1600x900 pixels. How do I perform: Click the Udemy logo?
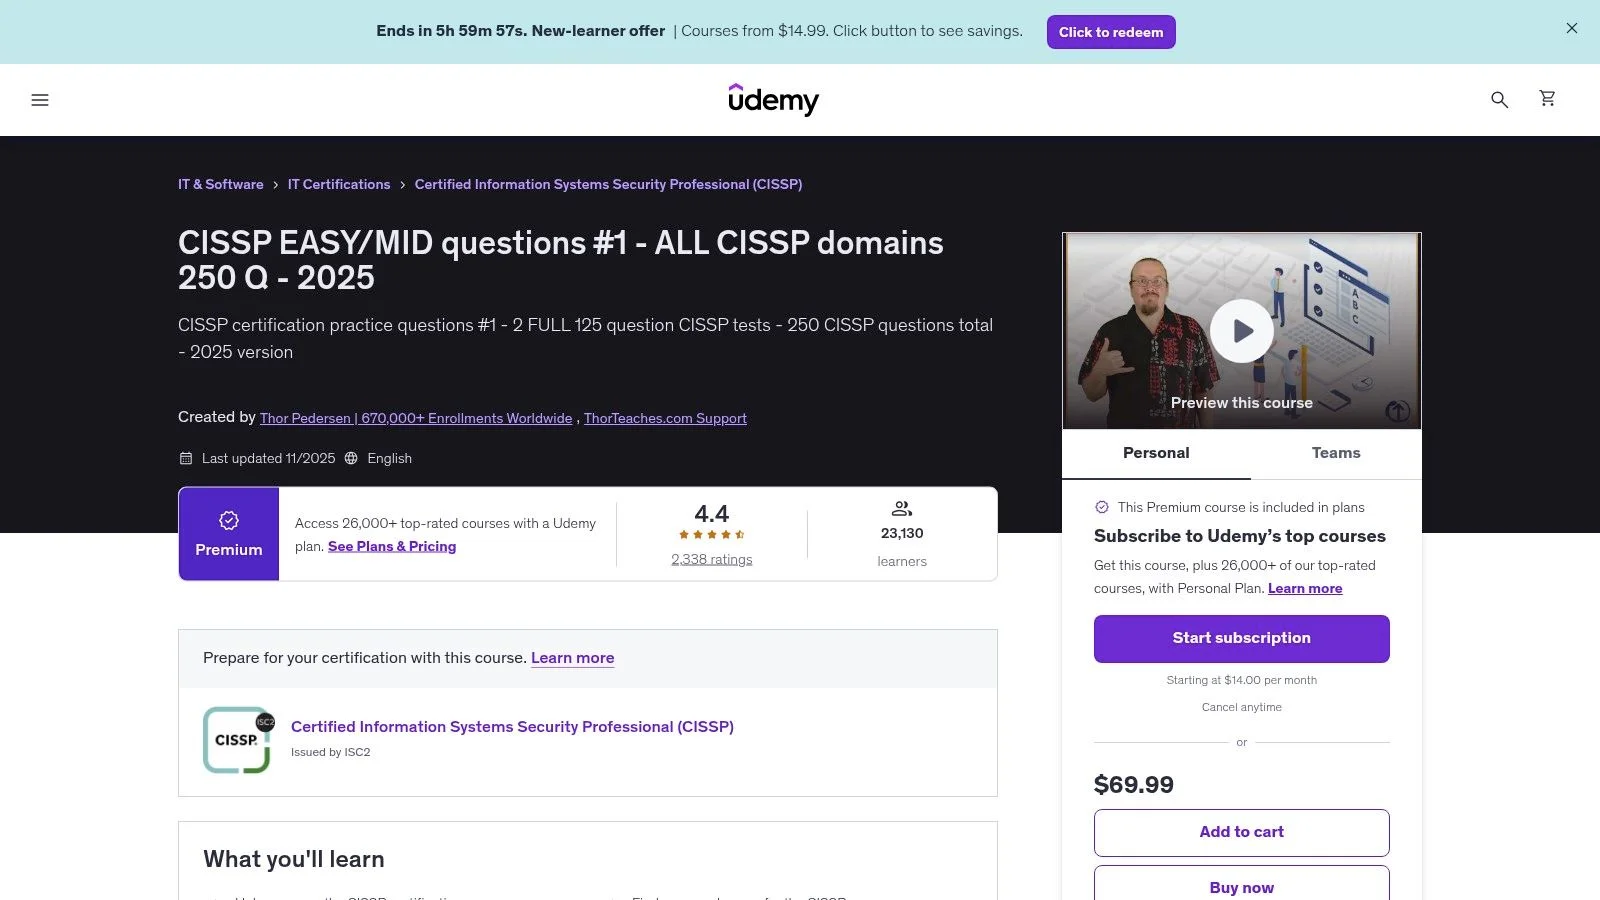pyautogui.click(x=773, y=100)
